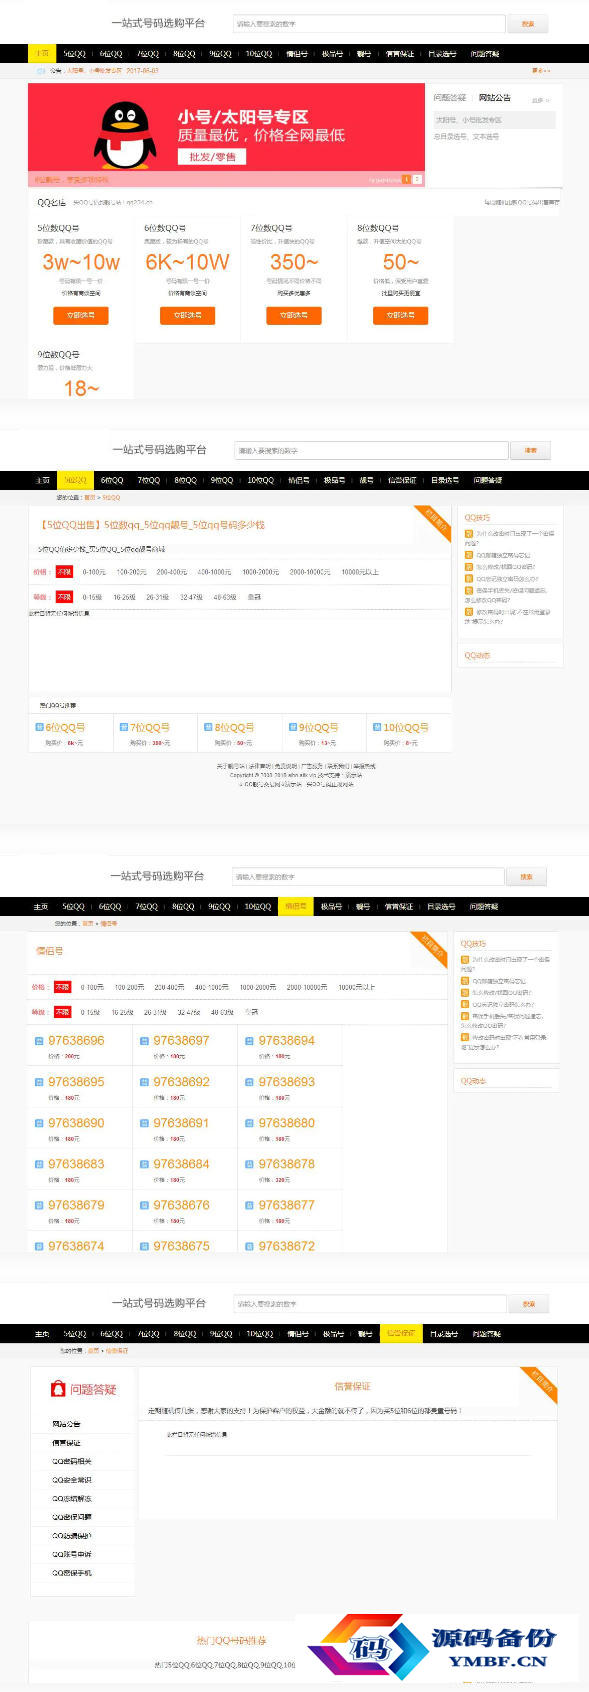Click the icon beside 97638697
Viewport: 589px width, 1692px height.
coord(144,1041)
